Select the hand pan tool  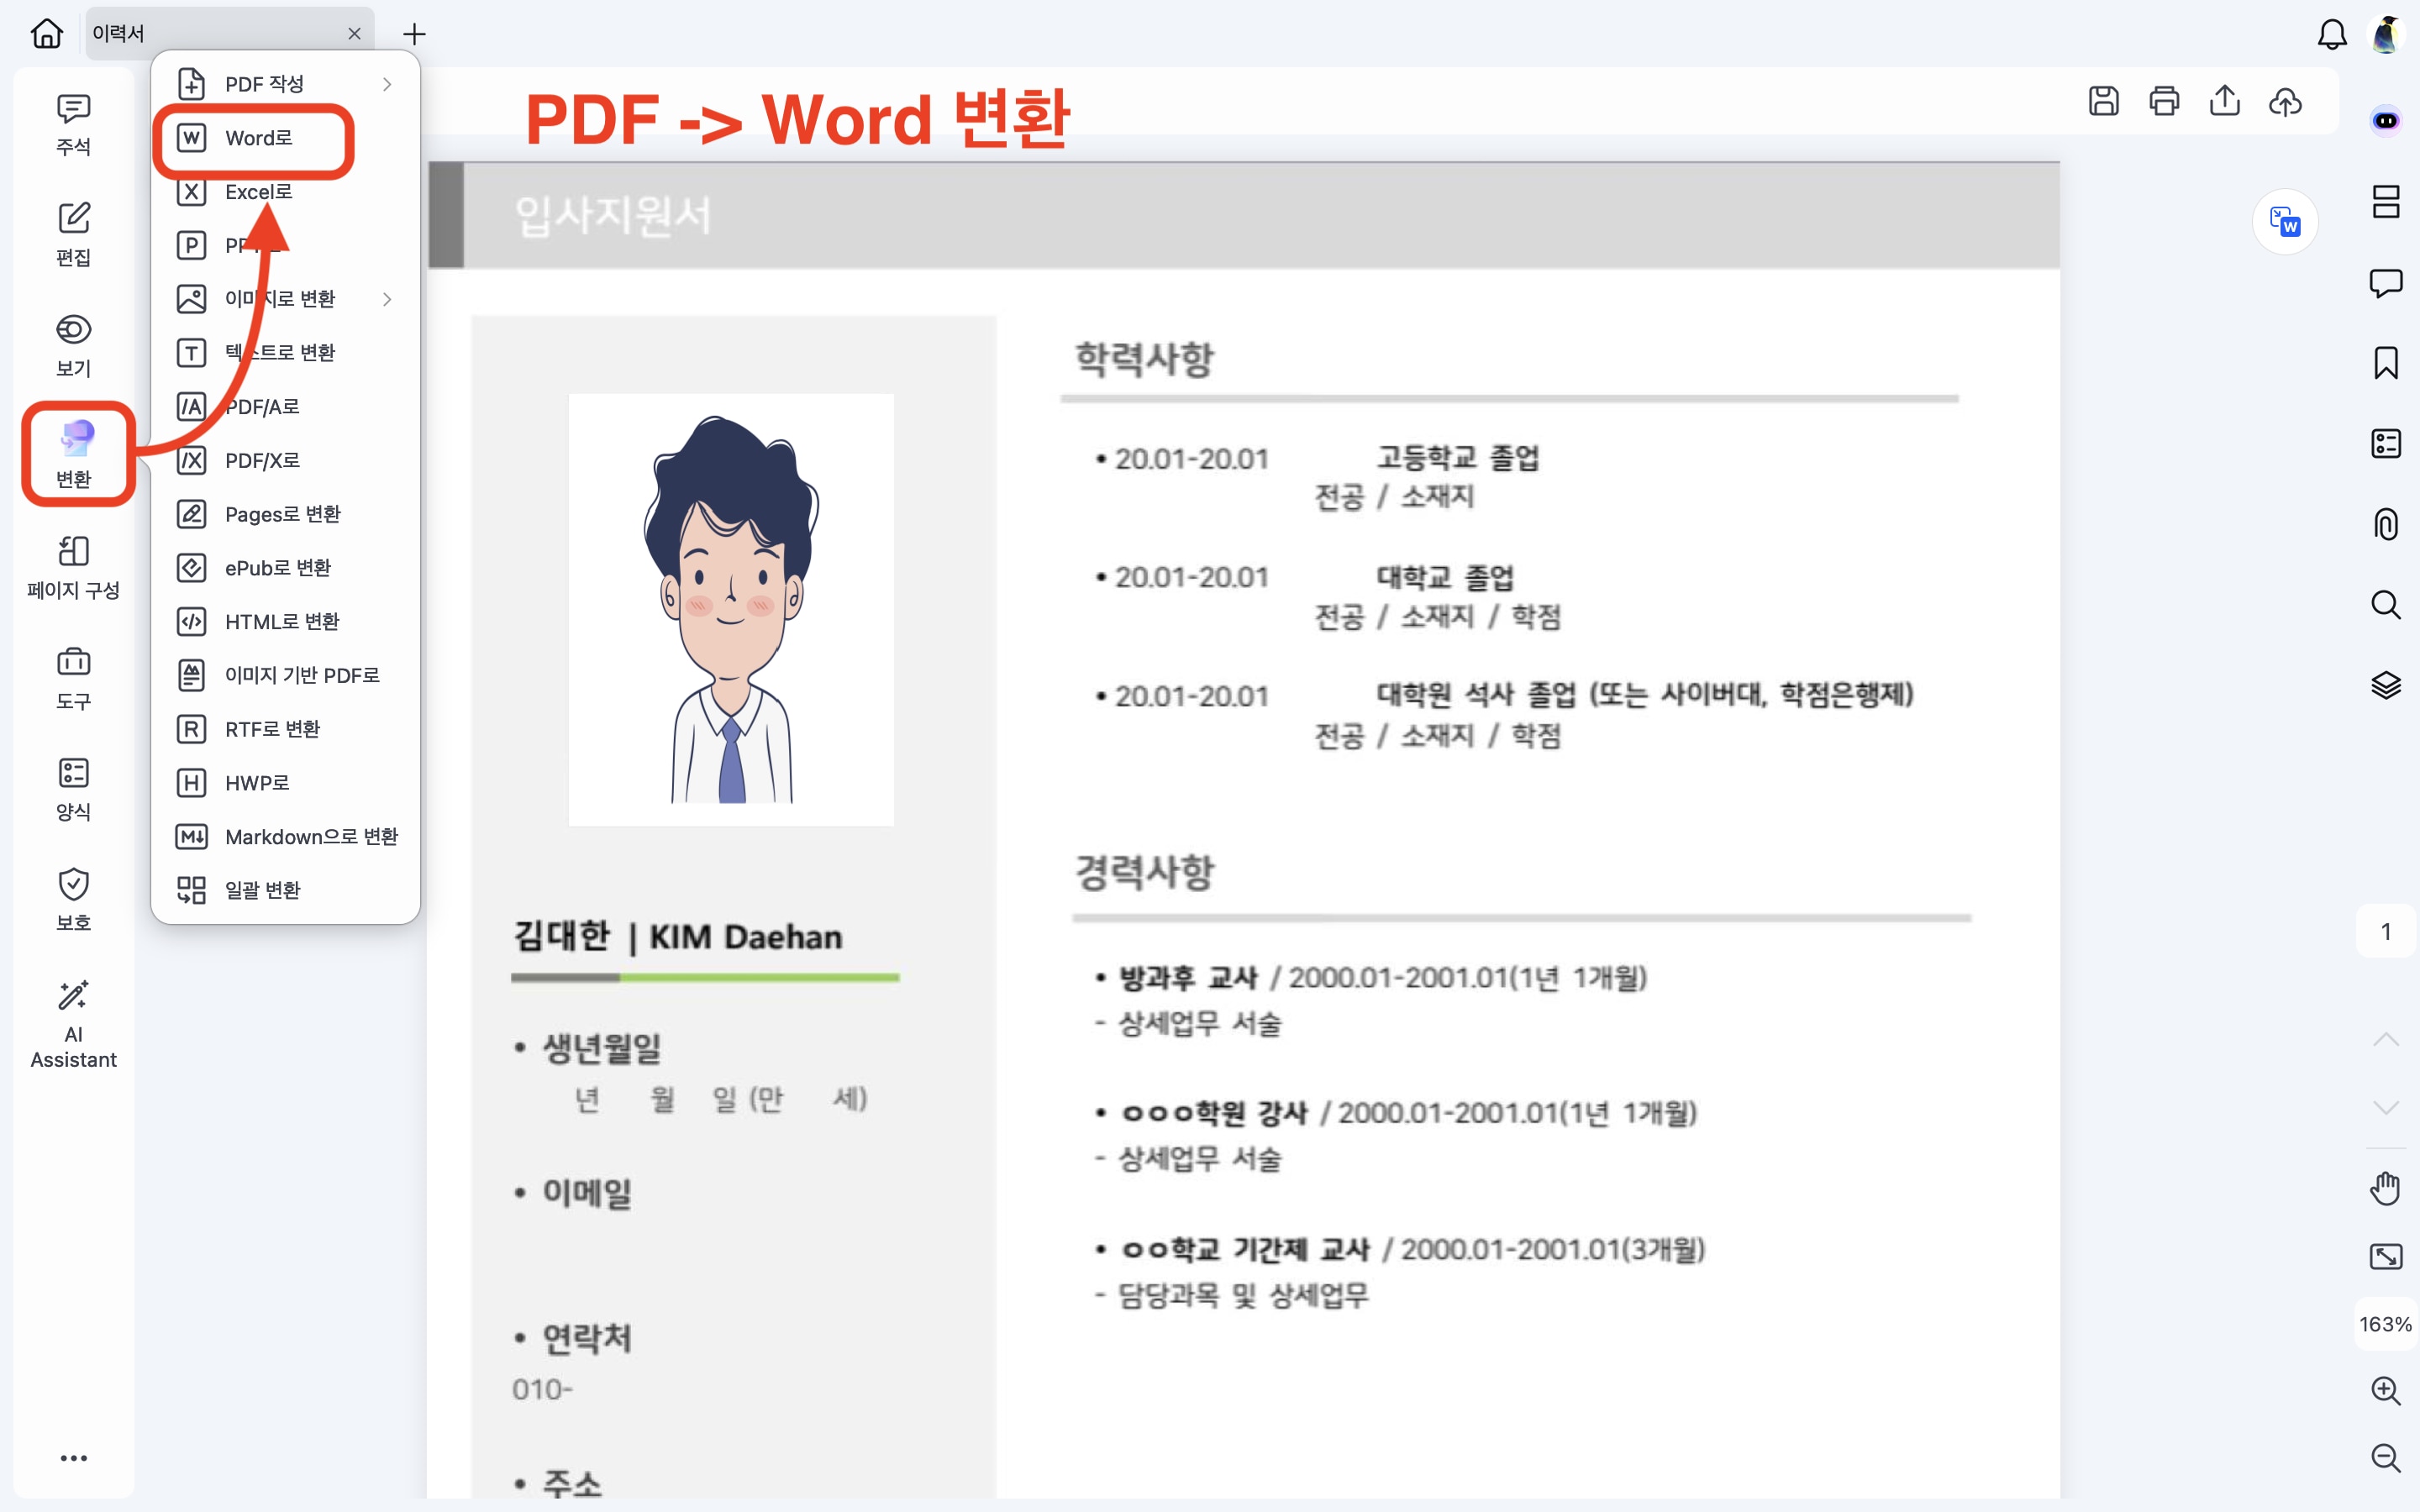point(2385,1188)
